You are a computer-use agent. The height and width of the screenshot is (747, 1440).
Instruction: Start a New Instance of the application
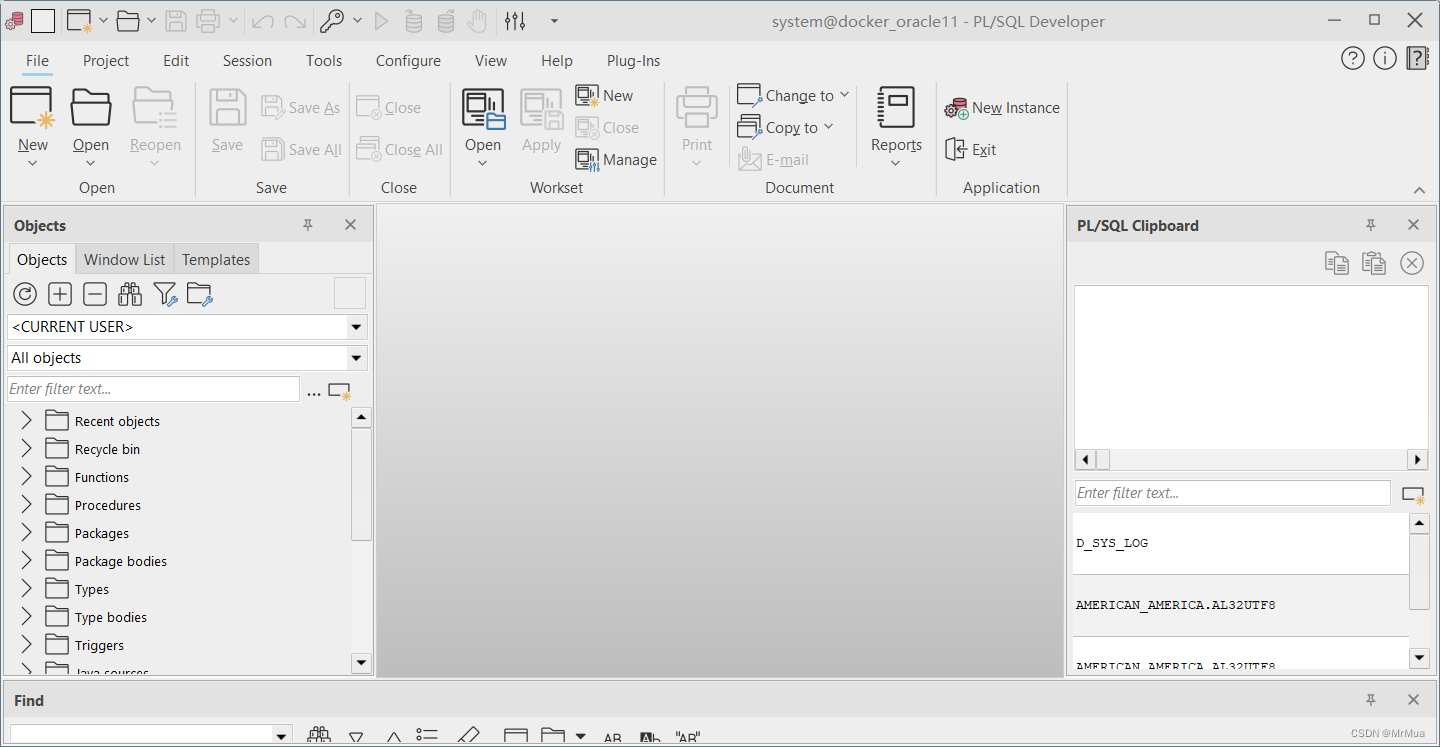pyautogui.click(x=1002, y=108)
